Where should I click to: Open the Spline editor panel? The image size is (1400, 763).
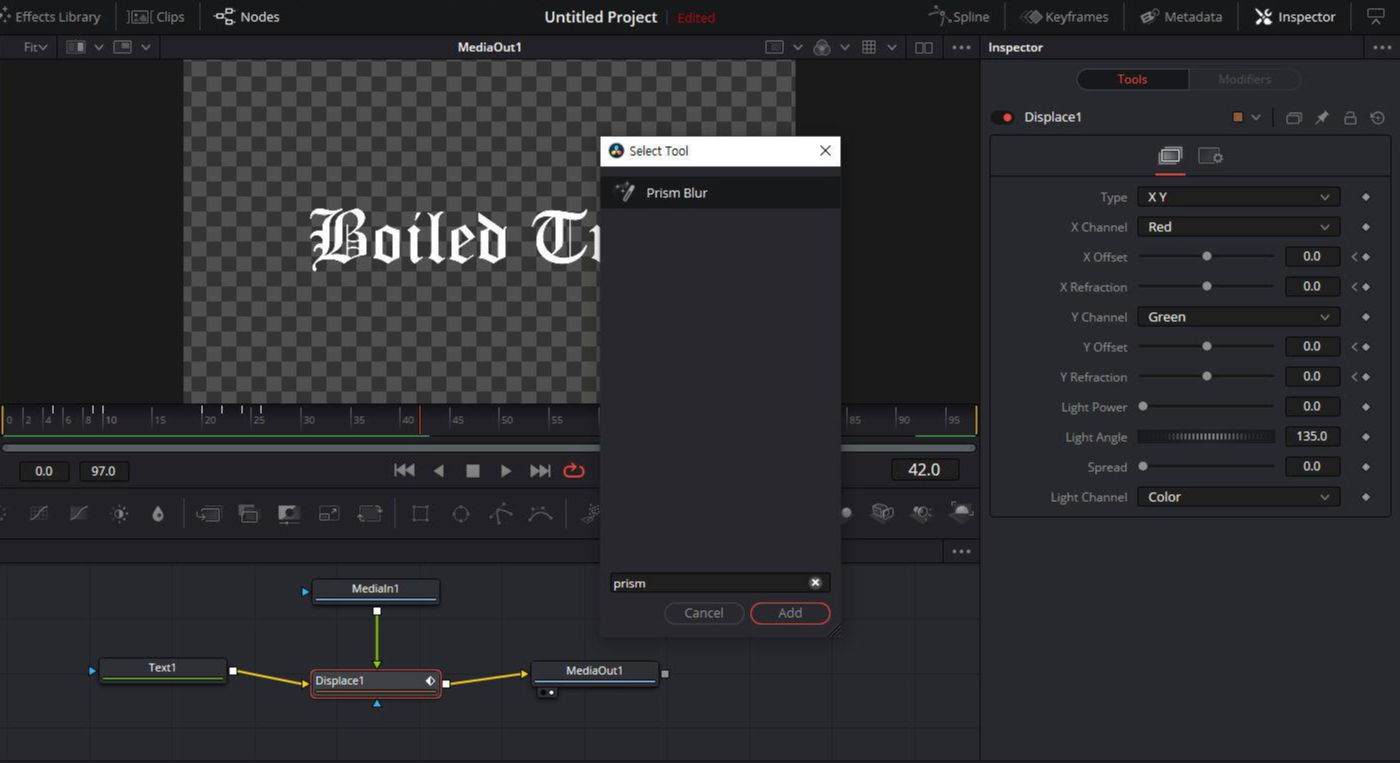click(959, 17)
